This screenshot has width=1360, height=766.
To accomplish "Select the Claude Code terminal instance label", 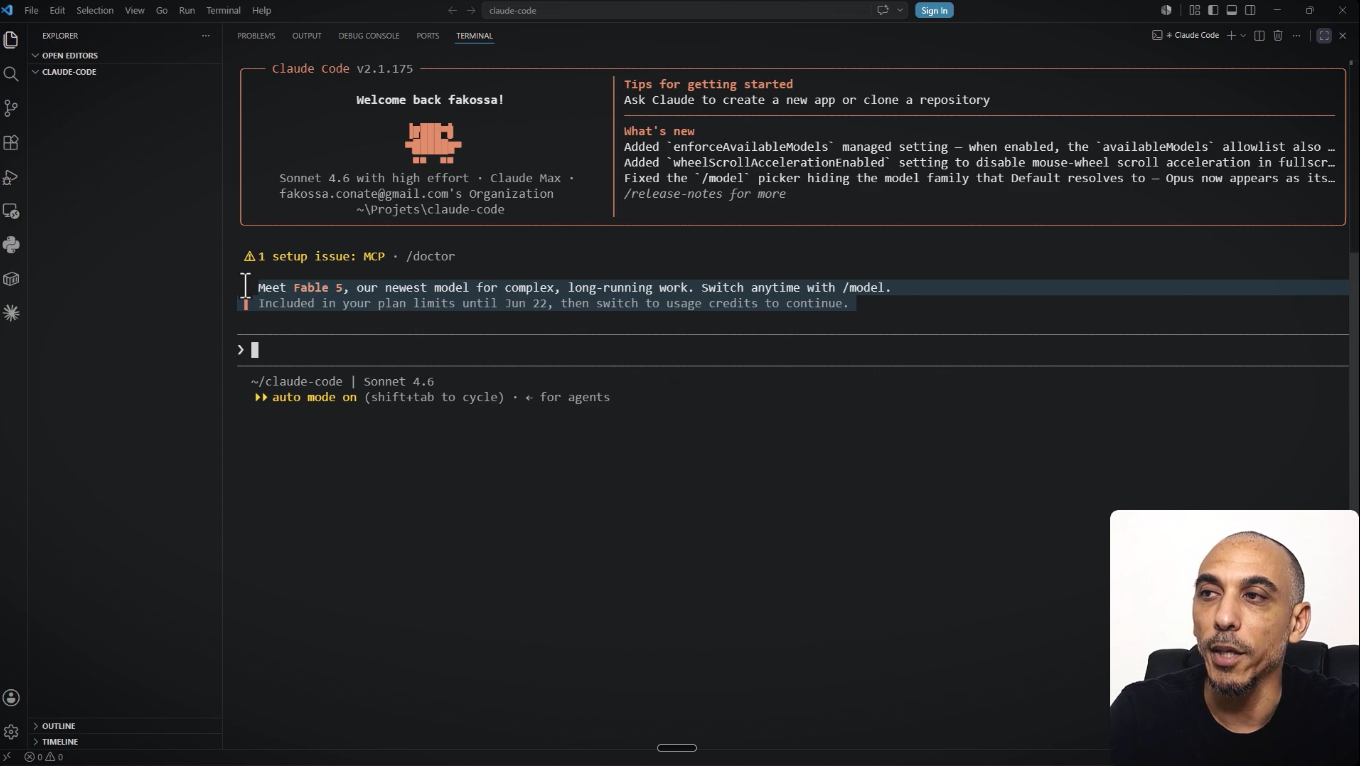I will 1186,36.
